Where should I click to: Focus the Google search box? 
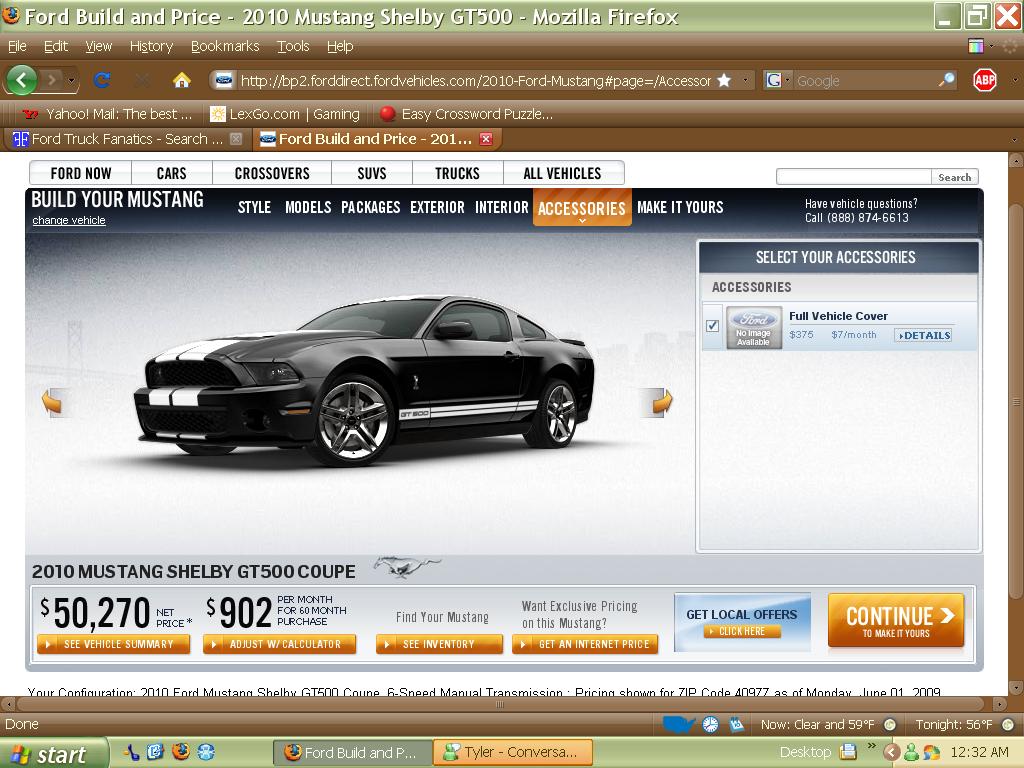865,80
